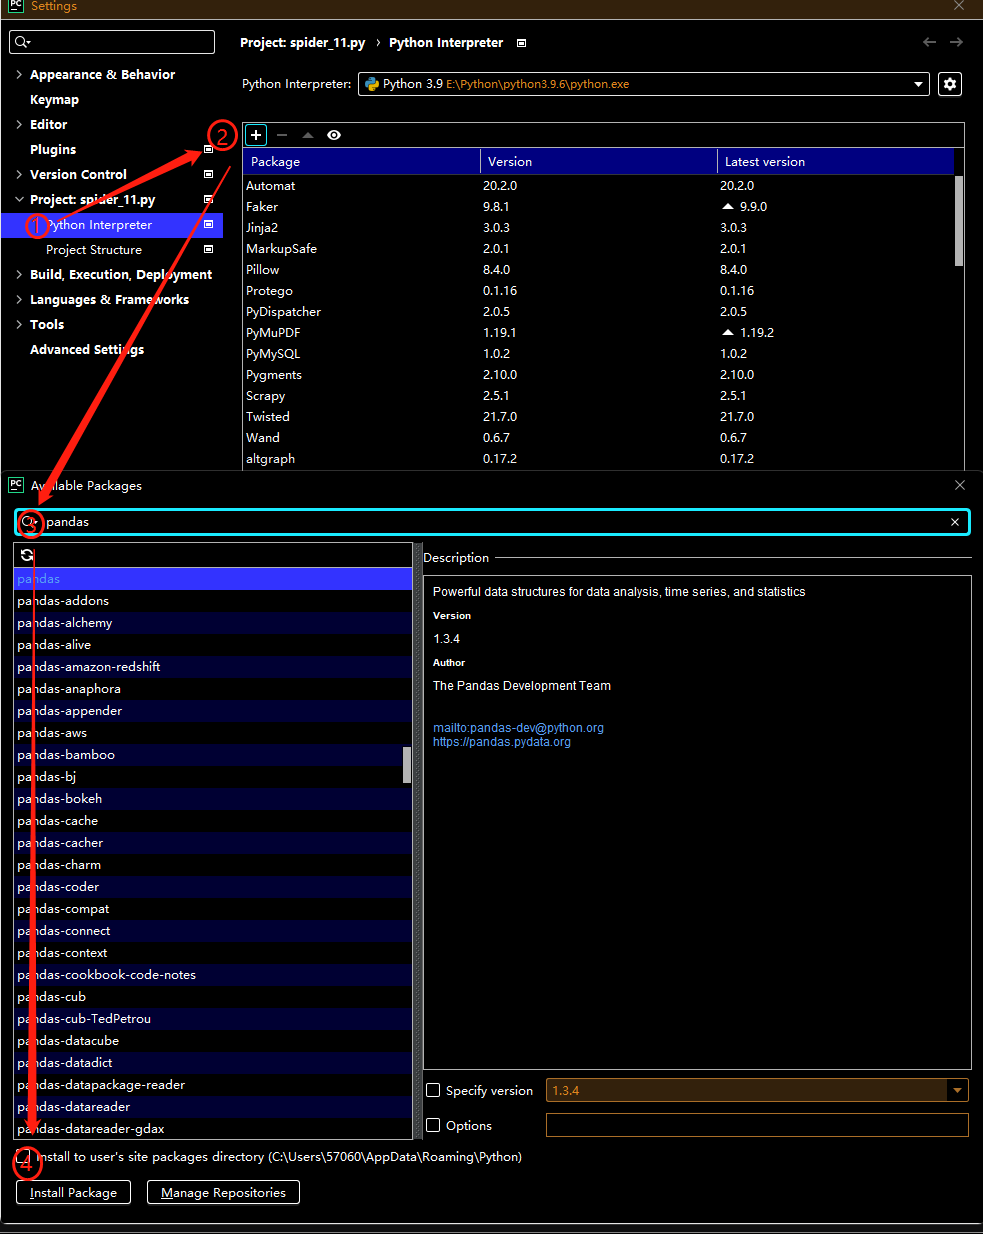Screen dimensions: 983x1234
Task: Sort by the Version column header
Action: pyautogui.click(x=599, y=161)
